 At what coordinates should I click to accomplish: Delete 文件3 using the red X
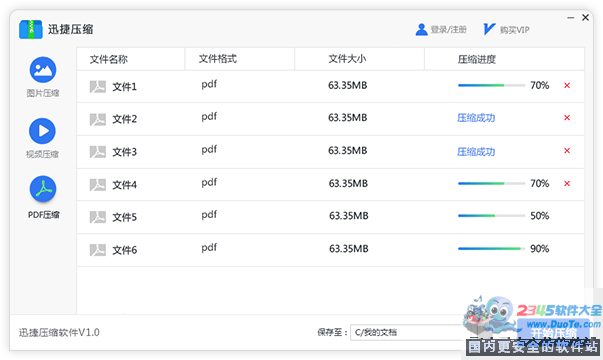tap(567, 151)
